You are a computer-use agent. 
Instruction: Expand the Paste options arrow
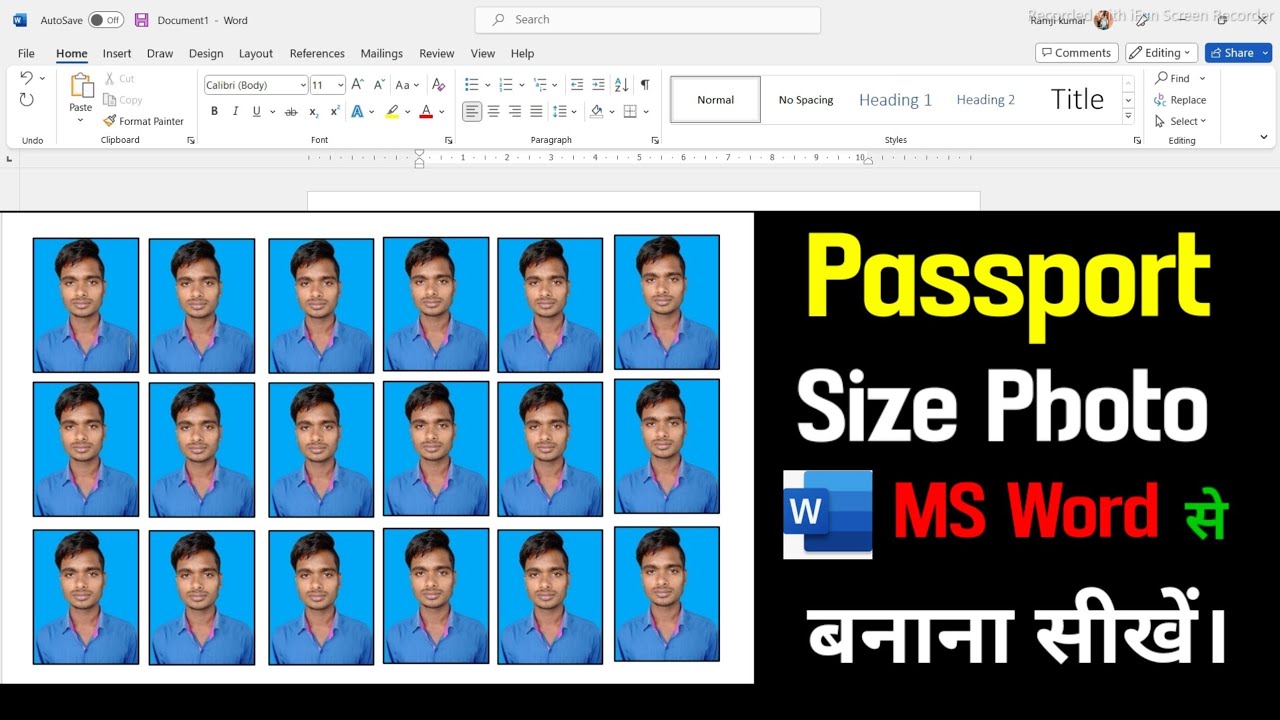[81, 120]
